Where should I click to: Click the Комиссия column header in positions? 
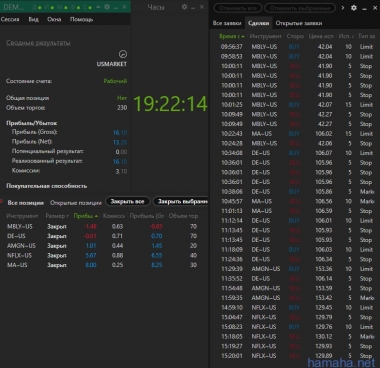point(114,216)
